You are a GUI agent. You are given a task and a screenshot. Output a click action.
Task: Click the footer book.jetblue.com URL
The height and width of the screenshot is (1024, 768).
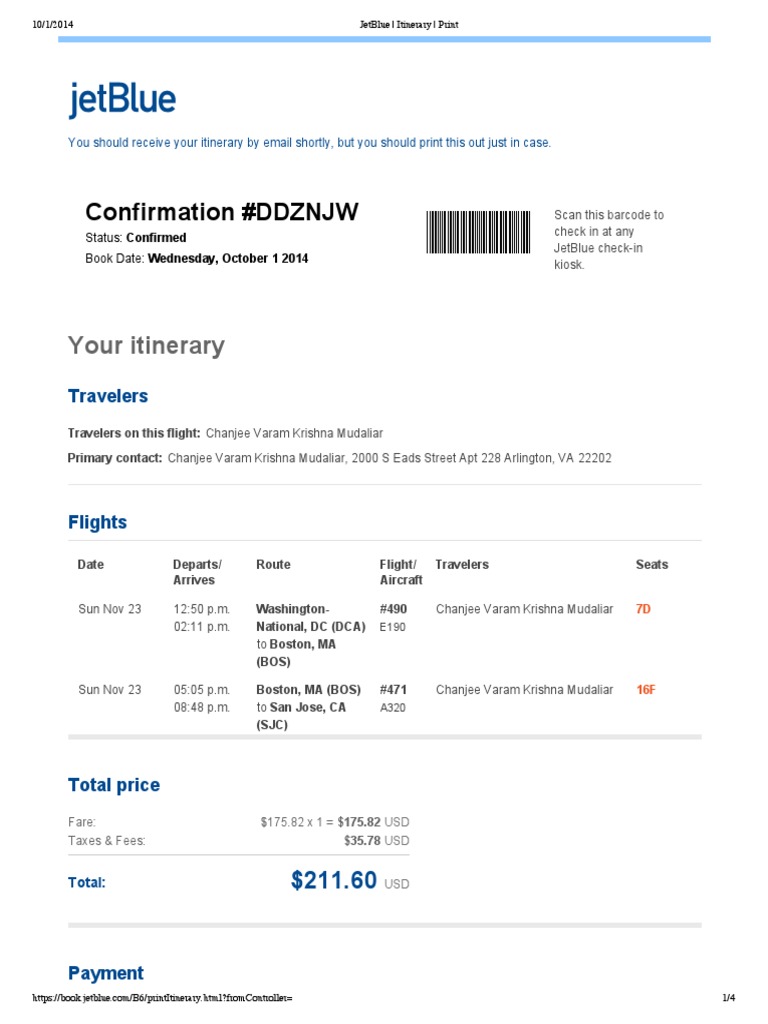click(x=163, y=998)
